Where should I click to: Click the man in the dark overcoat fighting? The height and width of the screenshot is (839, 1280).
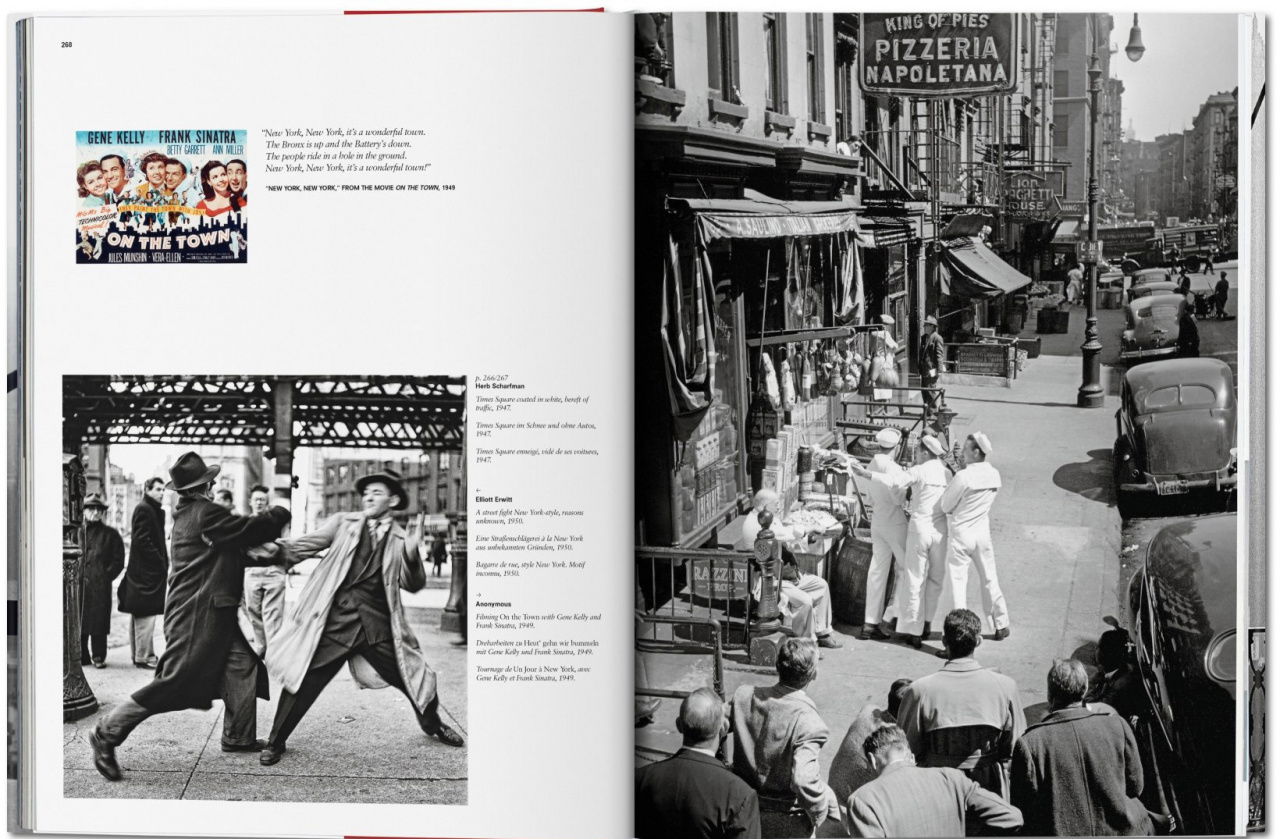pos(190,600)
